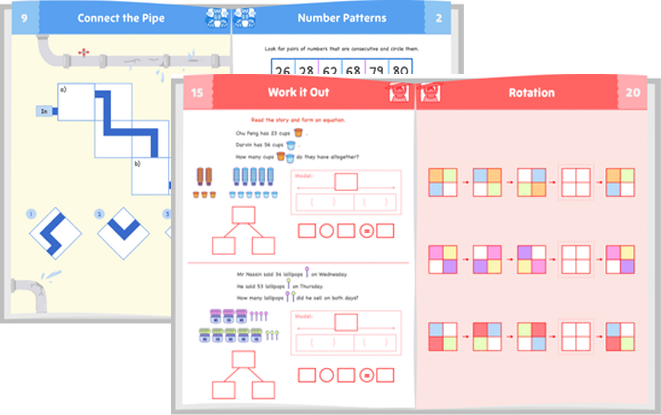Click the robot icon beside Number Patterns
The height and width of the screenshot is (415, 661).
[247, 18]
